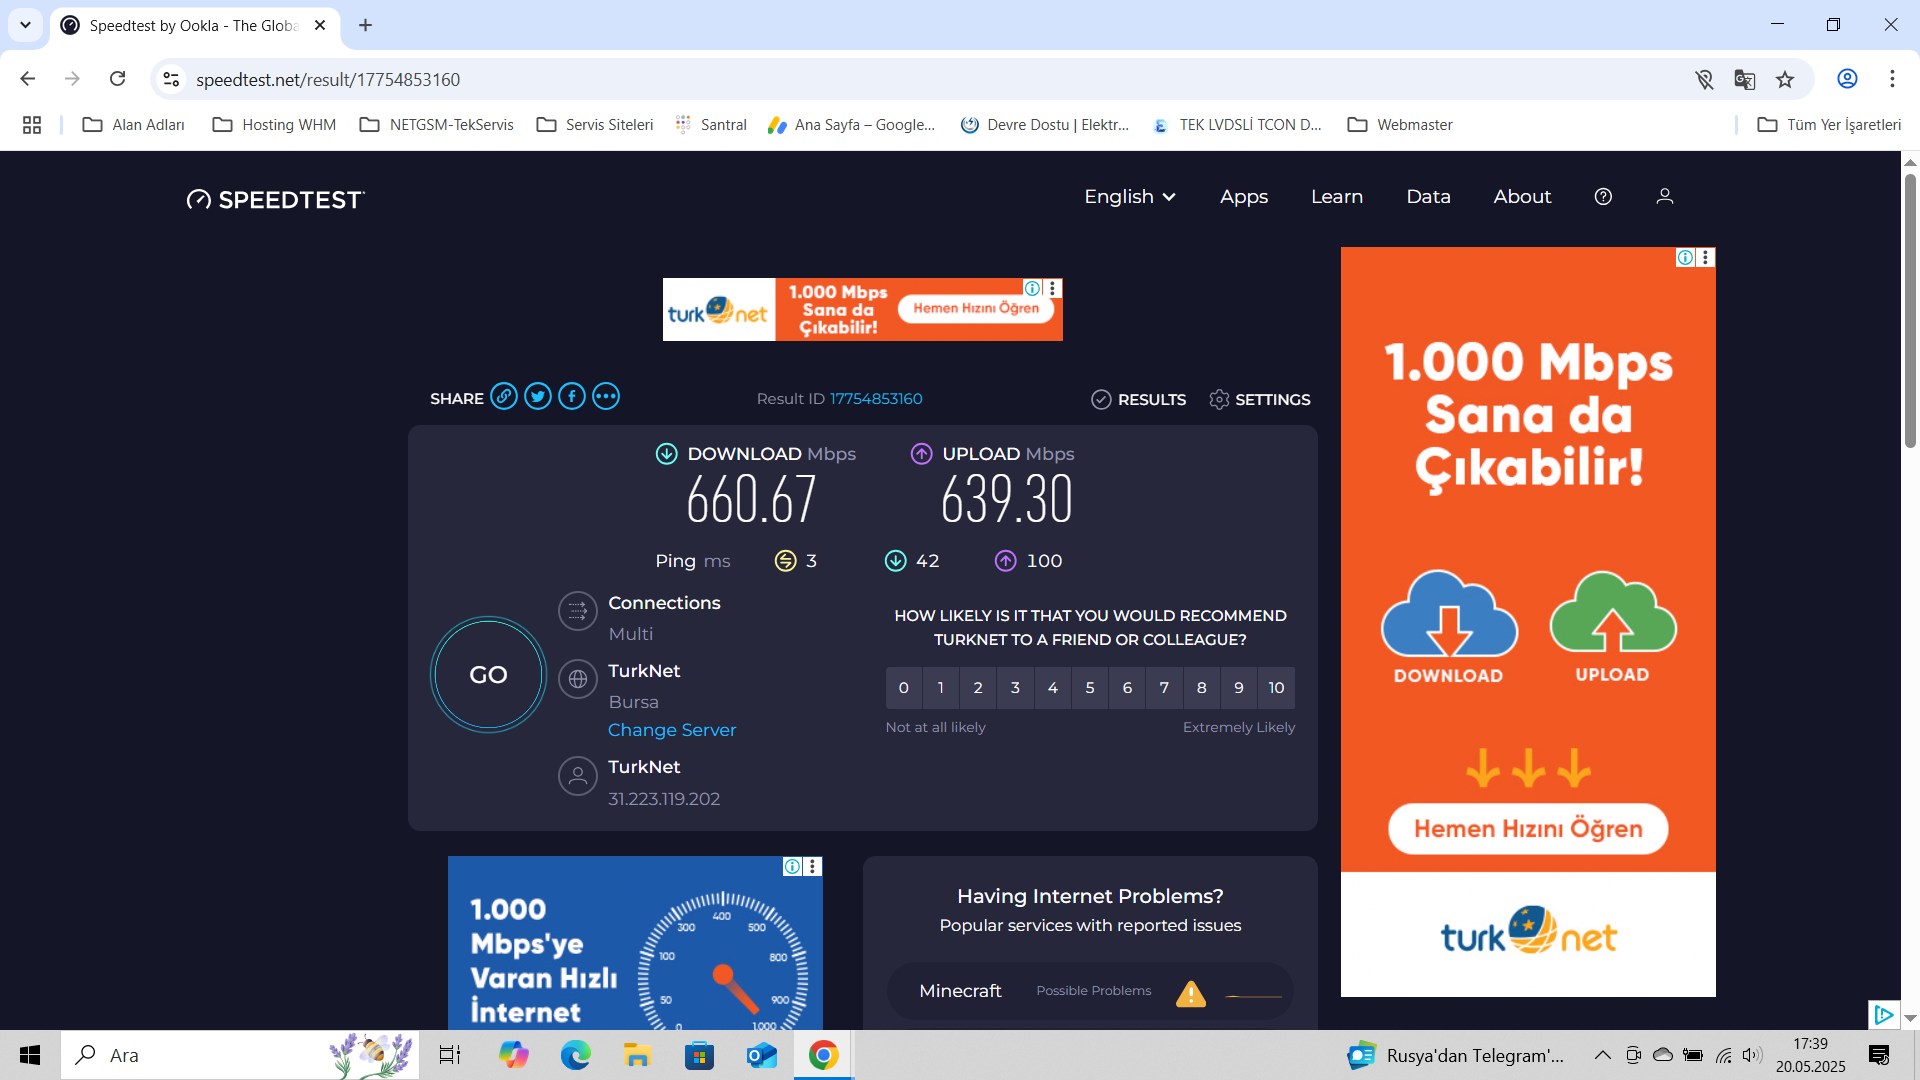Open File Explorer from taskbar
Screen dimensions: 1920x1080
(x=637, y=1055)
